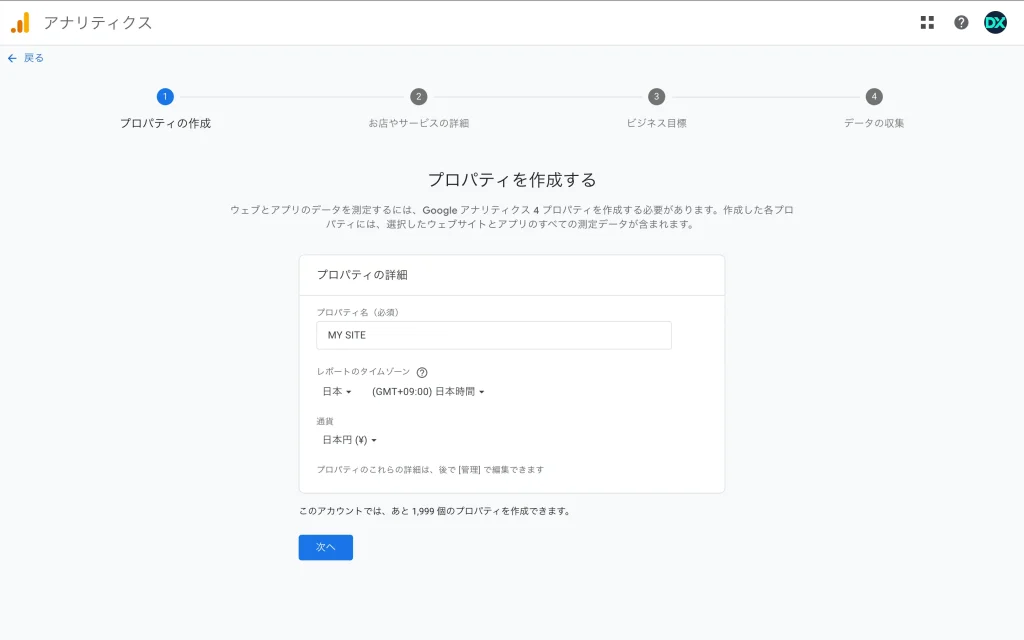This screenshot has height=640, width=1024.
Task: Expand the 日本円 (¥) currency dropdown
Action: tap(349, 440)
